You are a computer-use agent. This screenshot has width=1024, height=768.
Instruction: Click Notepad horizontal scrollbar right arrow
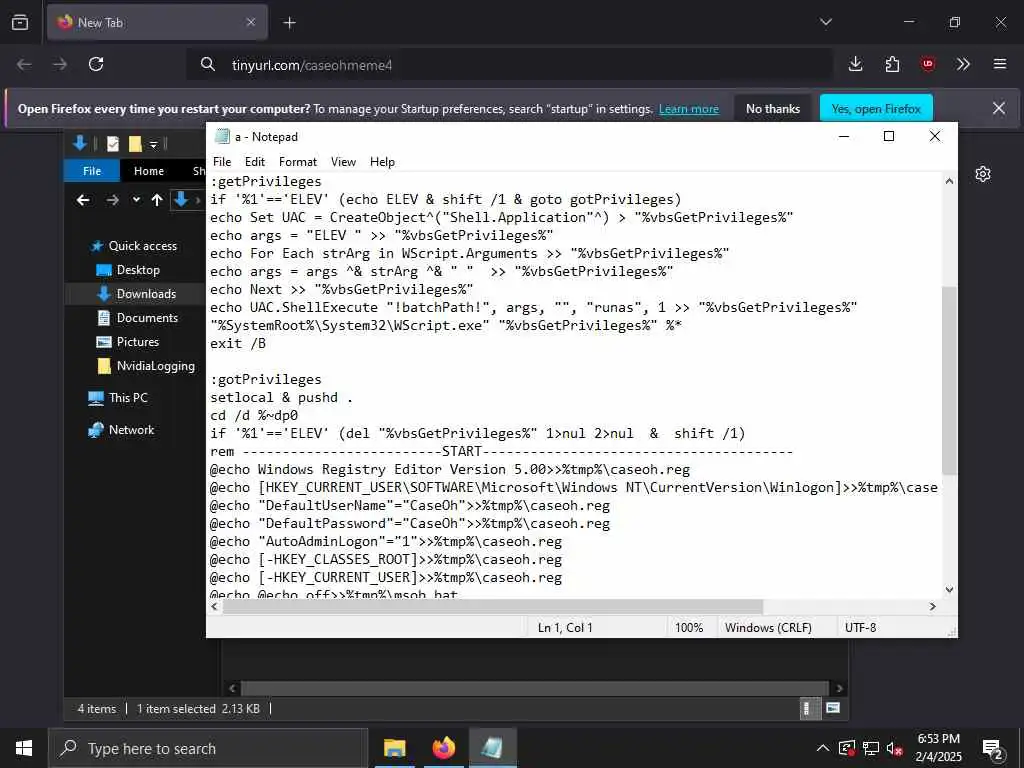(x=933, y=607)
